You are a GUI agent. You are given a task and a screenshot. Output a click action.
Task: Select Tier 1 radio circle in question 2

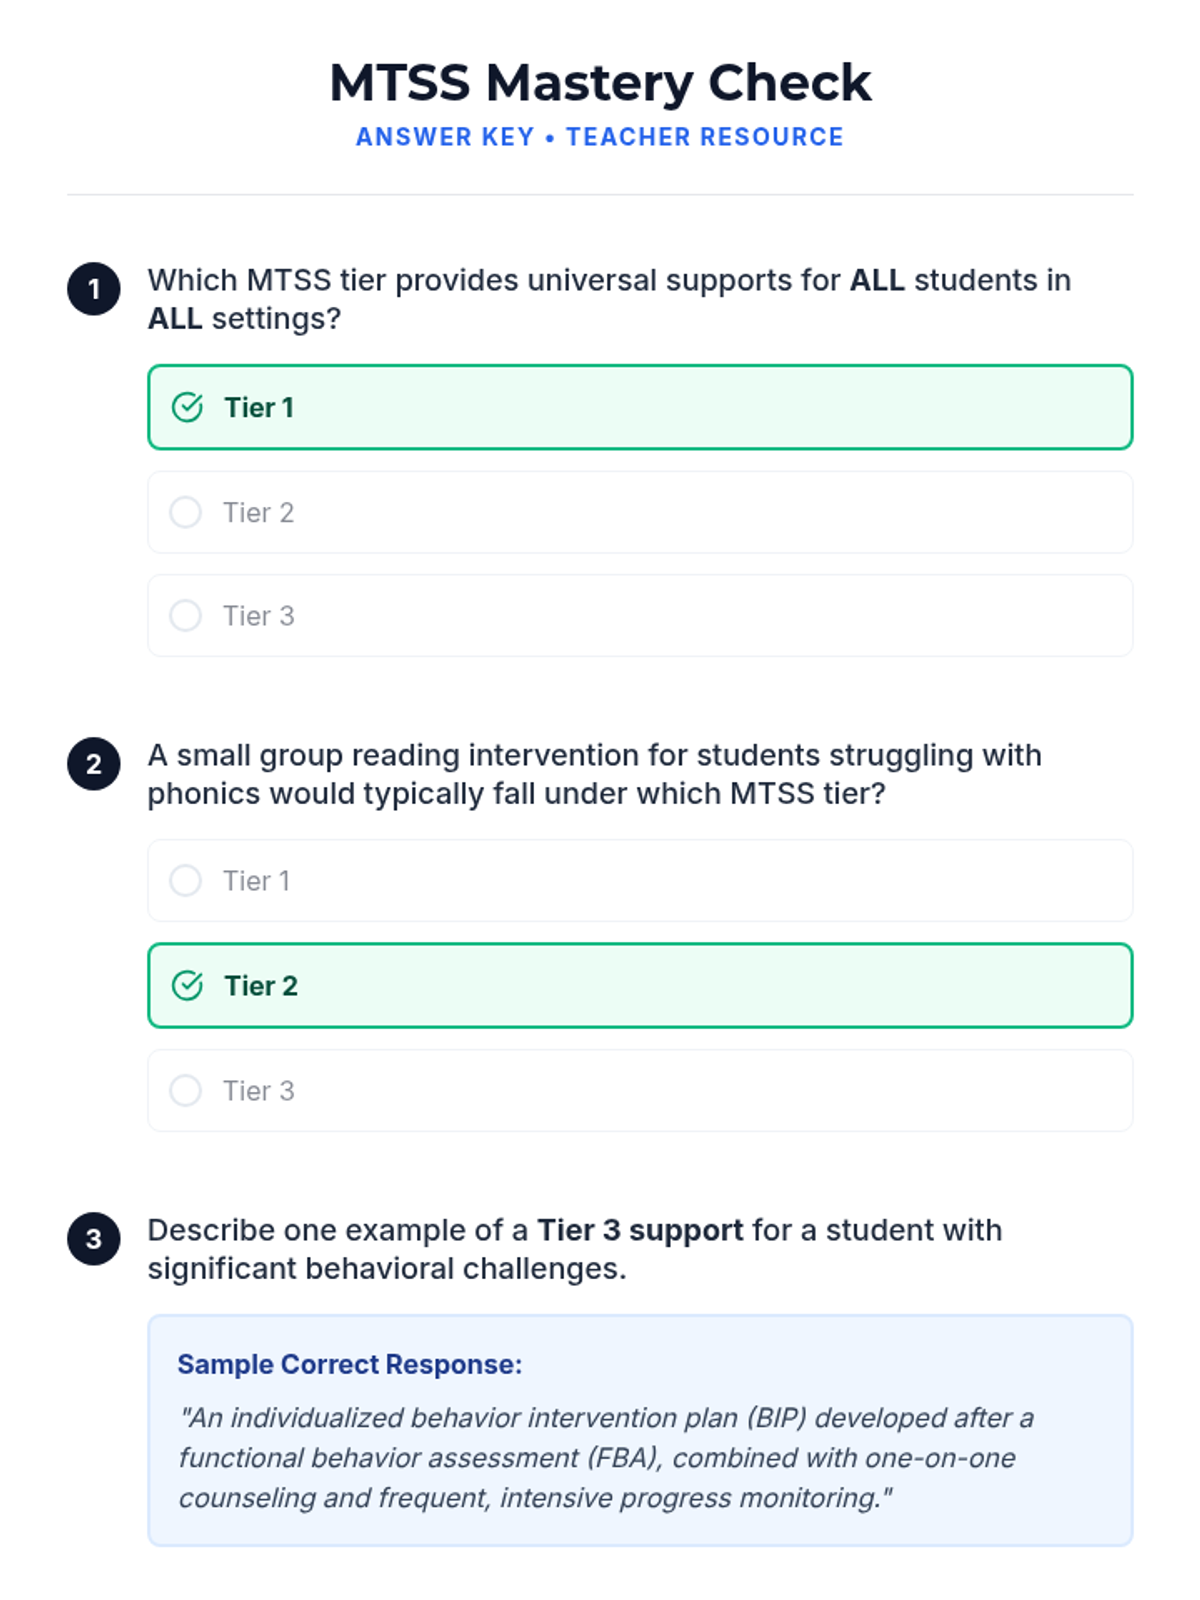click(185, 881)
